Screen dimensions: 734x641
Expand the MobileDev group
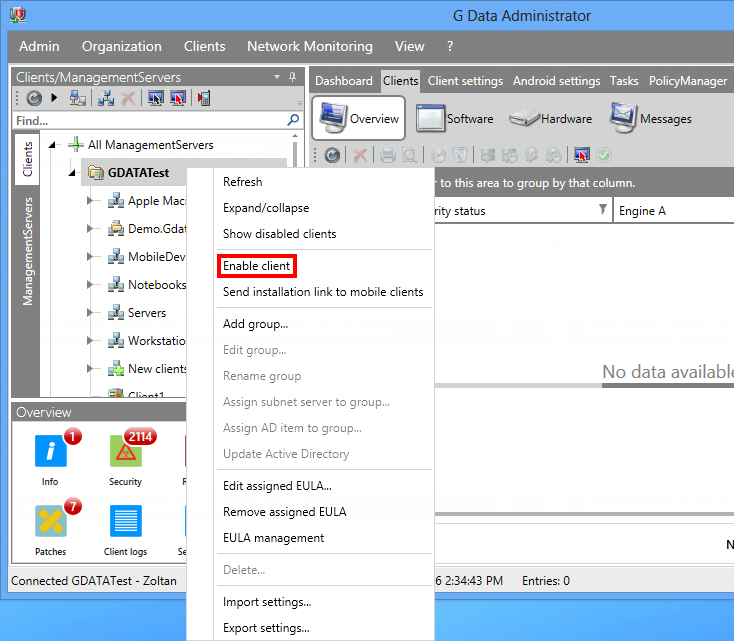[89, 257]
